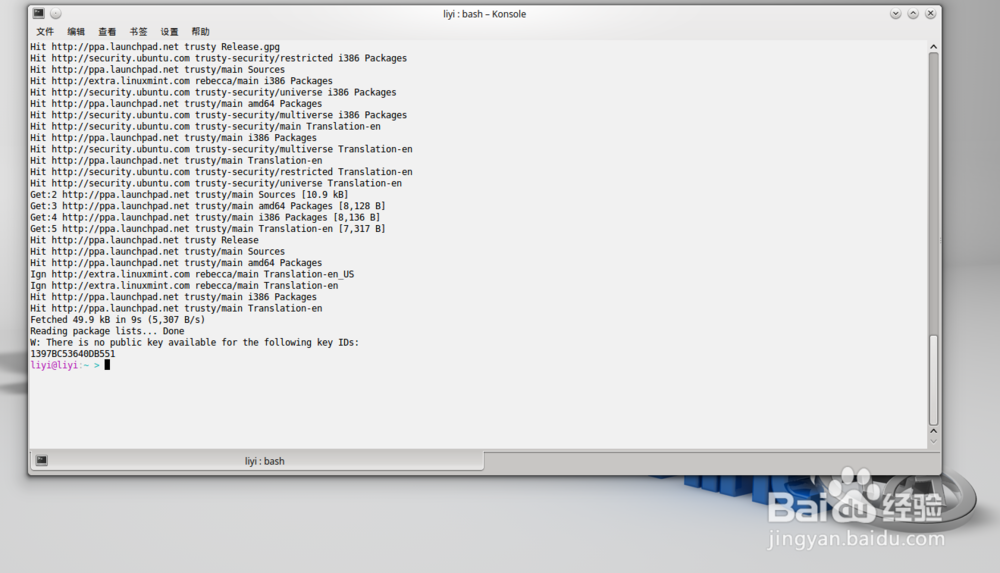1000x573 pixels.
Task: Open the 编辑 menu
Action: [76, 31]
